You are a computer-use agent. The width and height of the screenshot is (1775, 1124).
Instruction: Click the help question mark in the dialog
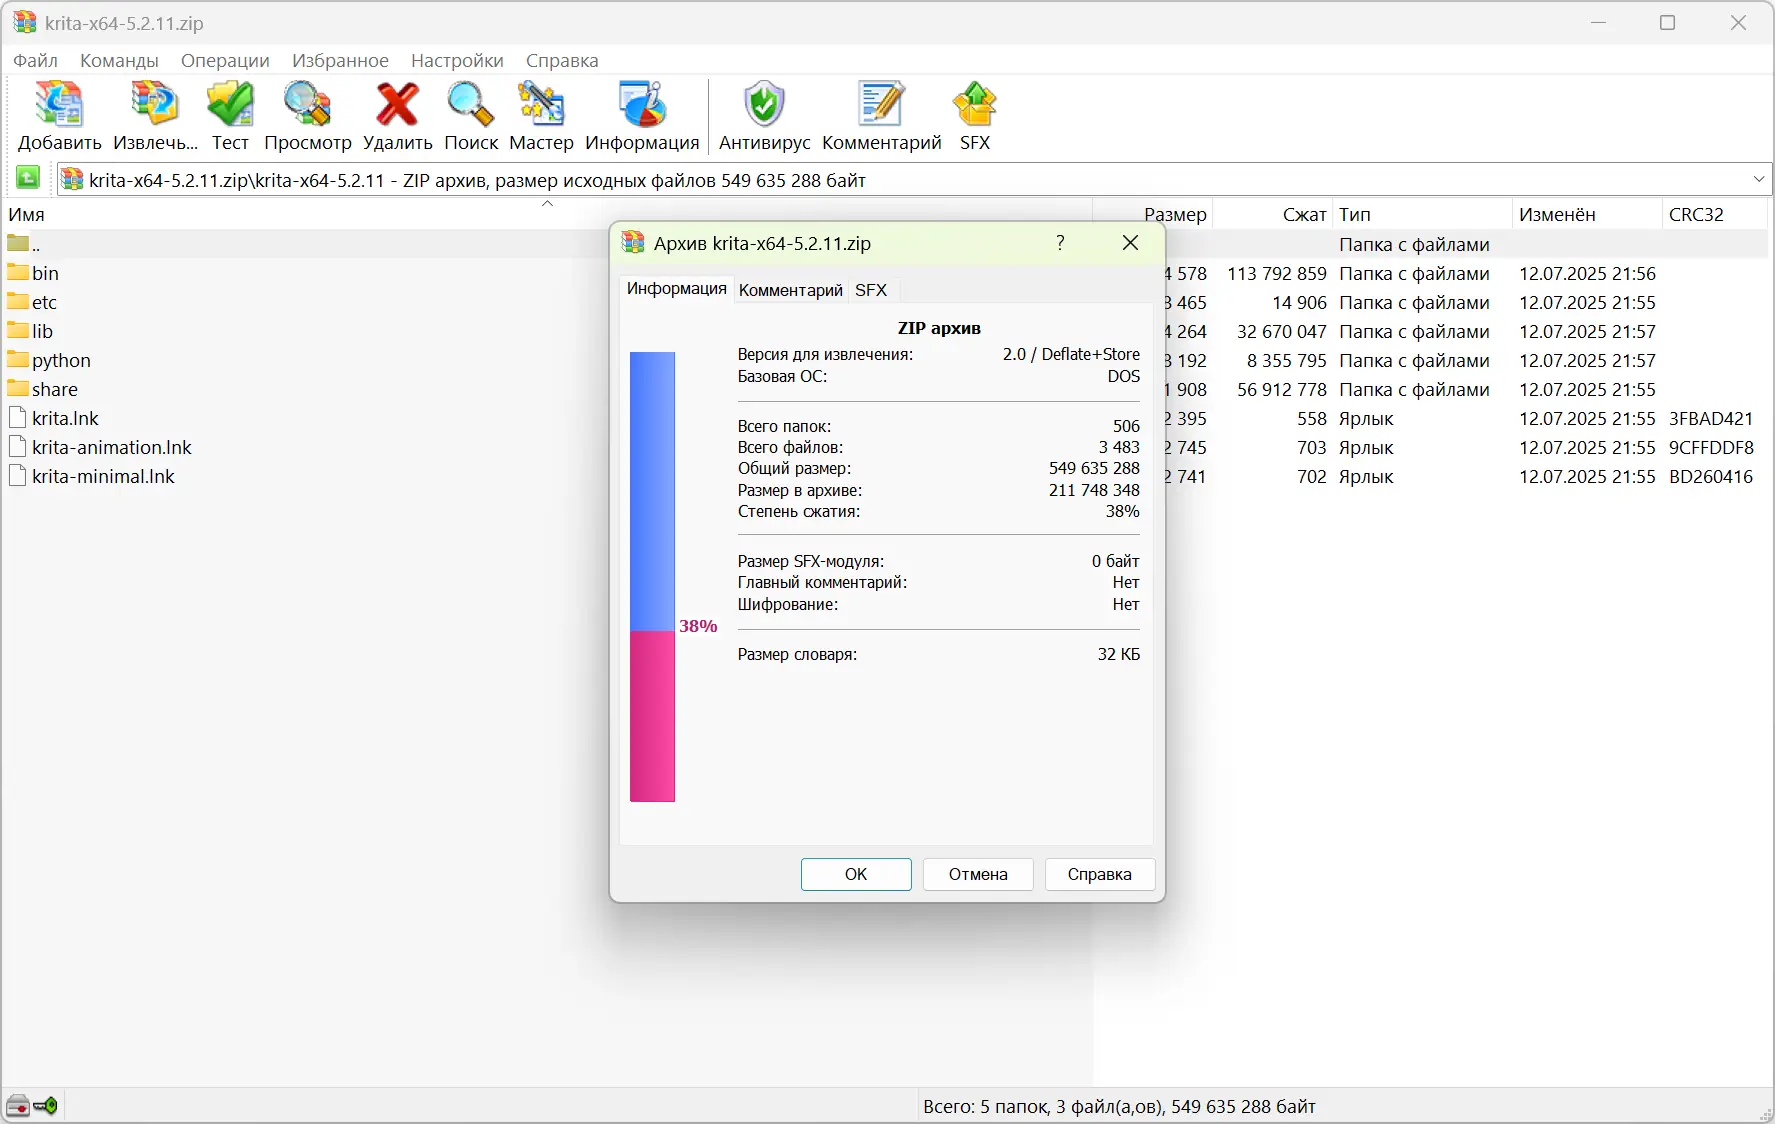point(1060,243)
